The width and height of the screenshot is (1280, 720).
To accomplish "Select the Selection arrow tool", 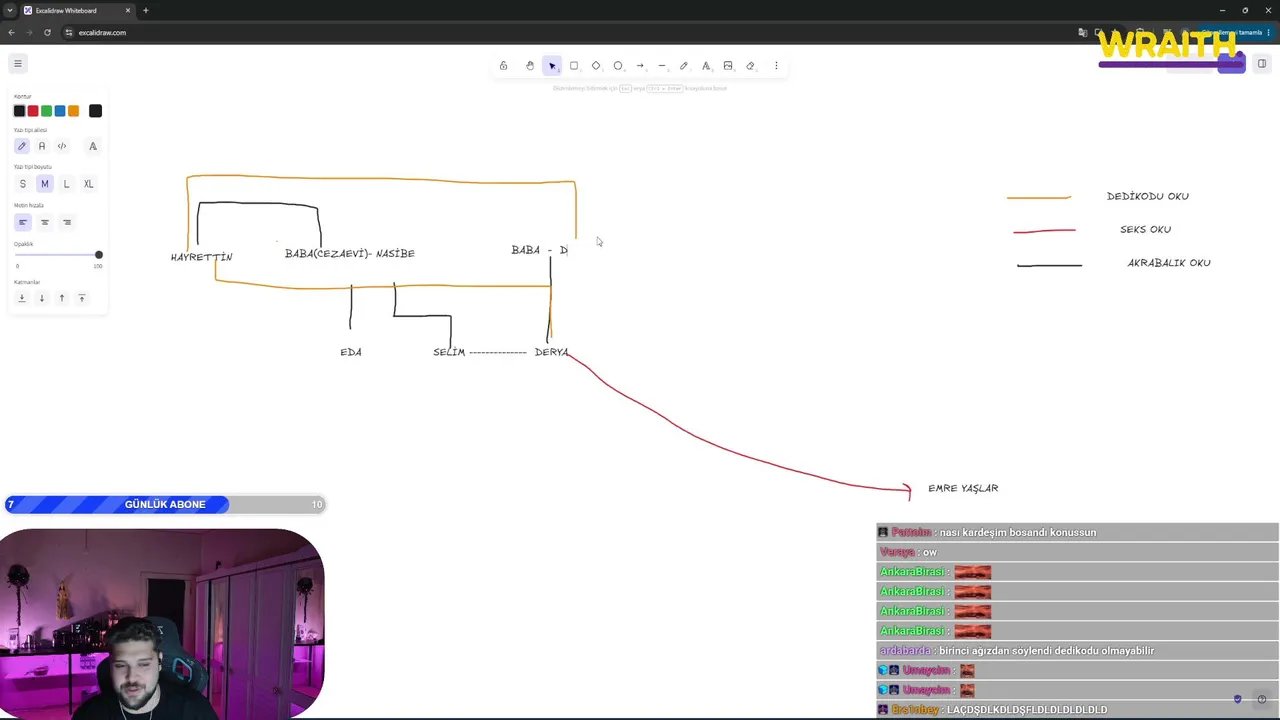I will pos(552,66).
